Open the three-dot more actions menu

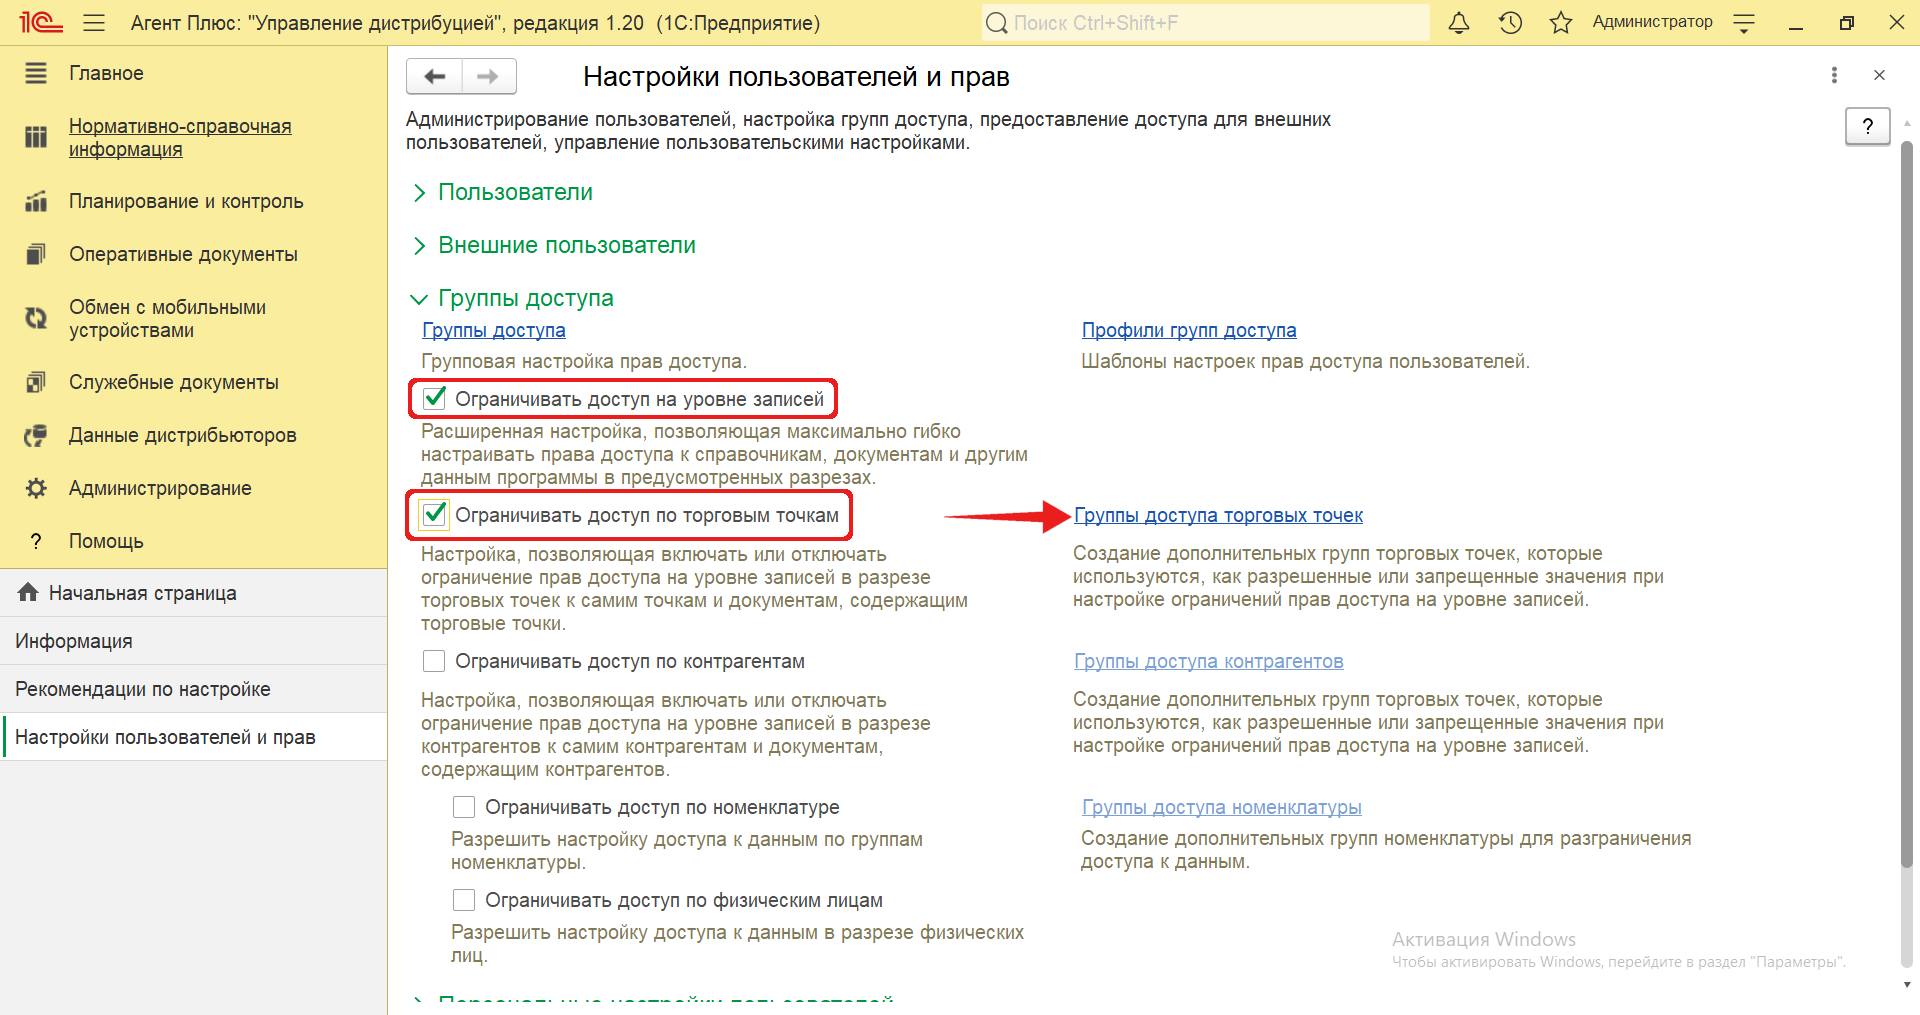pos(1833,75)
